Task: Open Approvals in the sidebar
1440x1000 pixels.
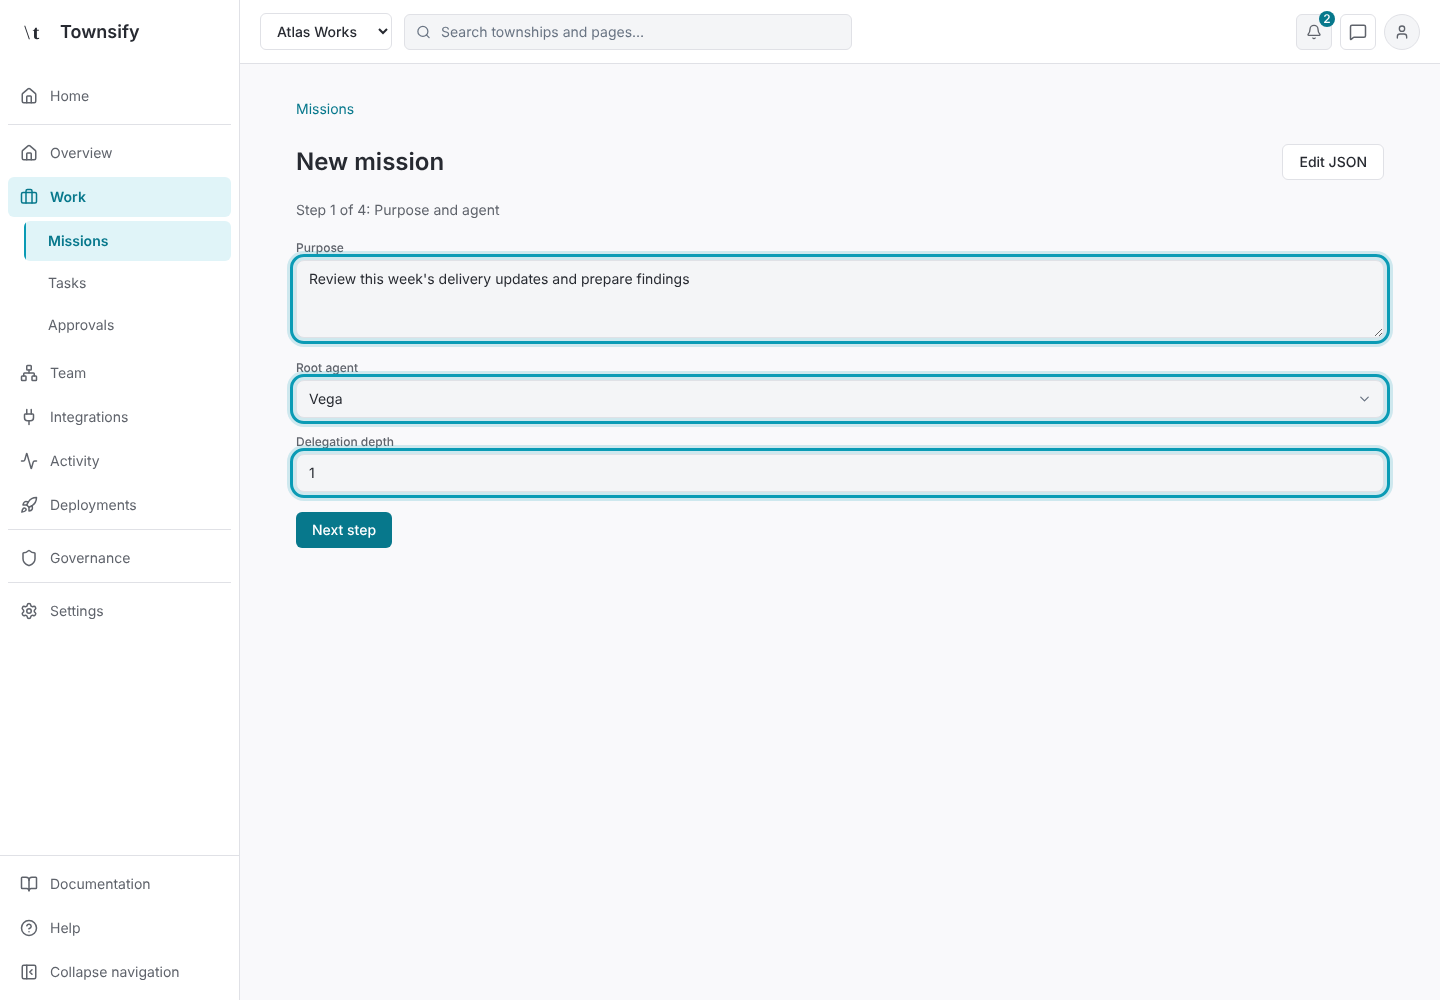Action: (127, 325)
